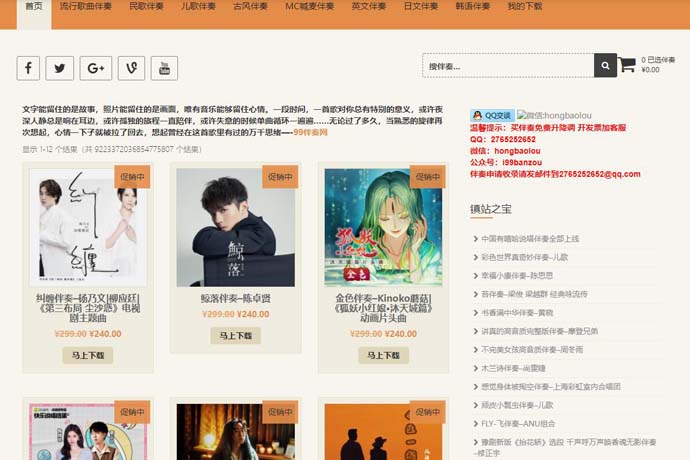This screenshot has width=690, height=460.
Task: Open the 日文伴奏 menu
Action: pyautogui.click(x=421, y=6)
